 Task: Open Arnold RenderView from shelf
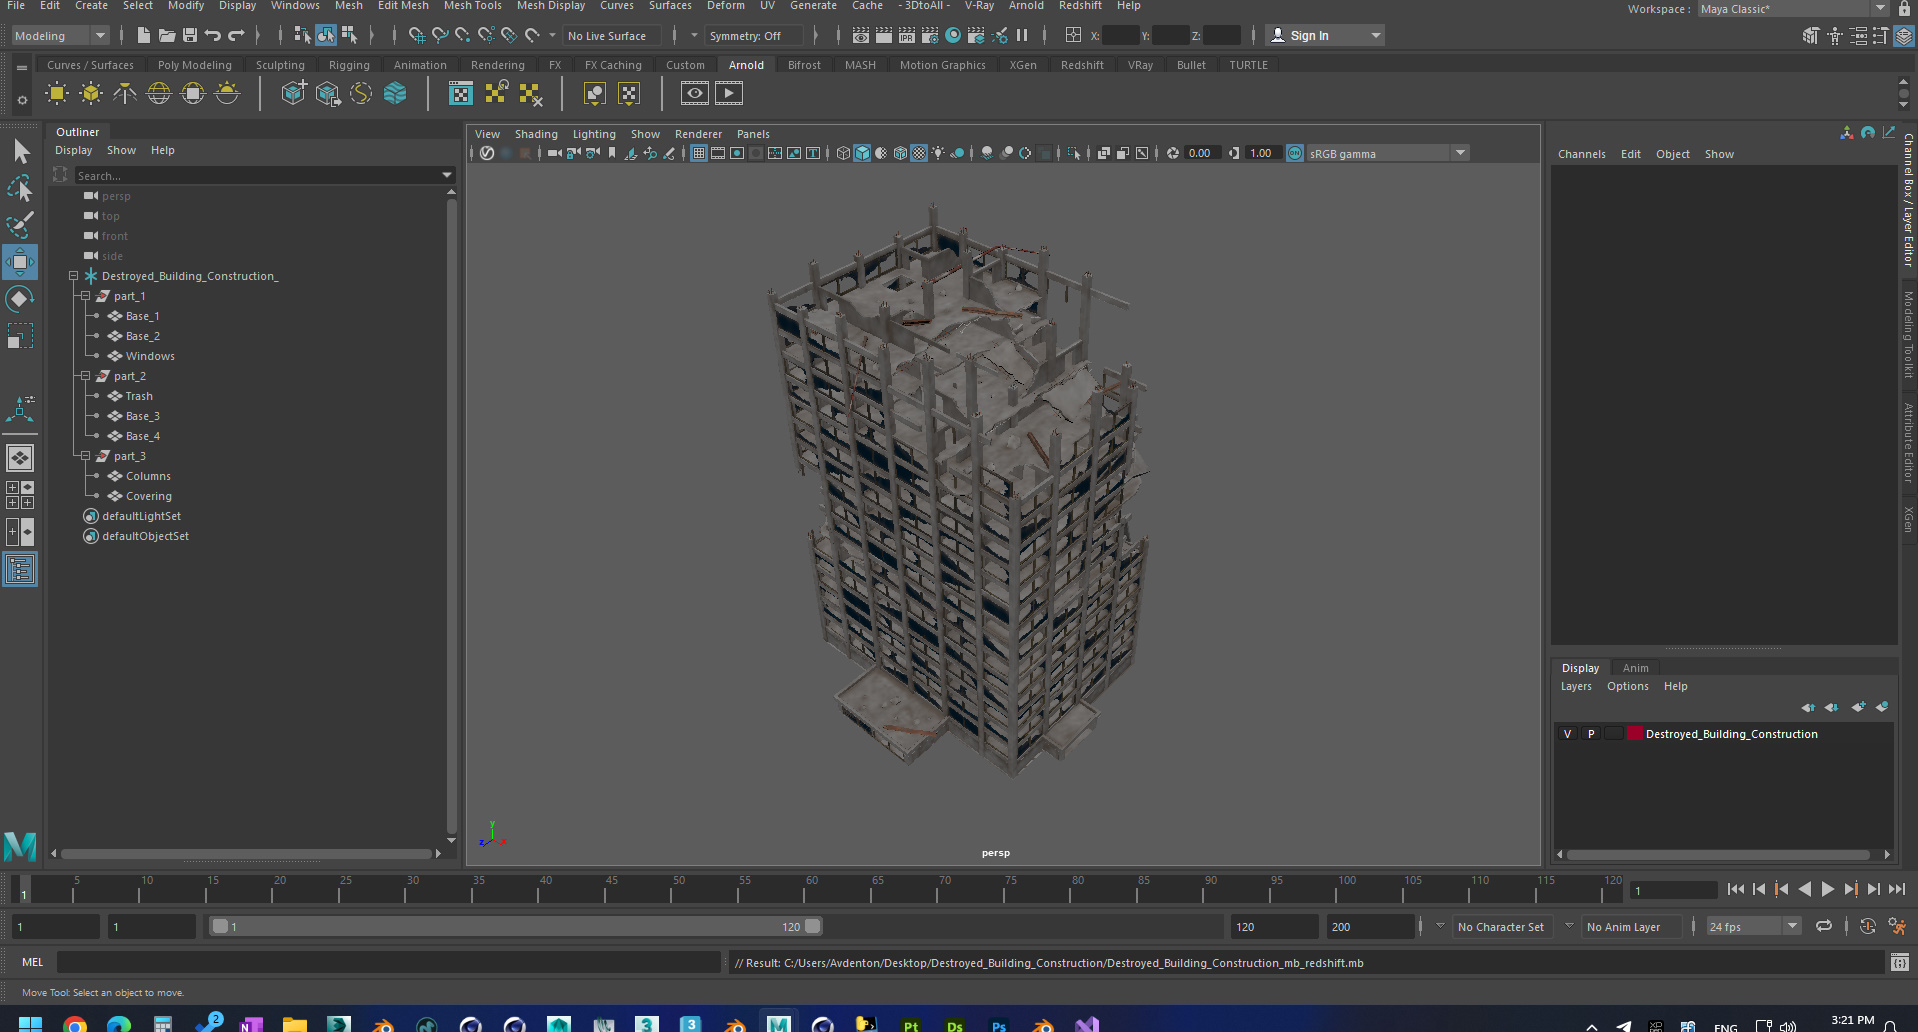pos(694,94)
